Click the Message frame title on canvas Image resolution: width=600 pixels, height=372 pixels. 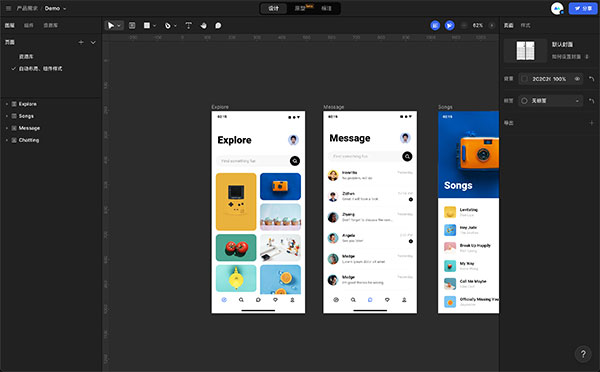click(x=334, y=107)
